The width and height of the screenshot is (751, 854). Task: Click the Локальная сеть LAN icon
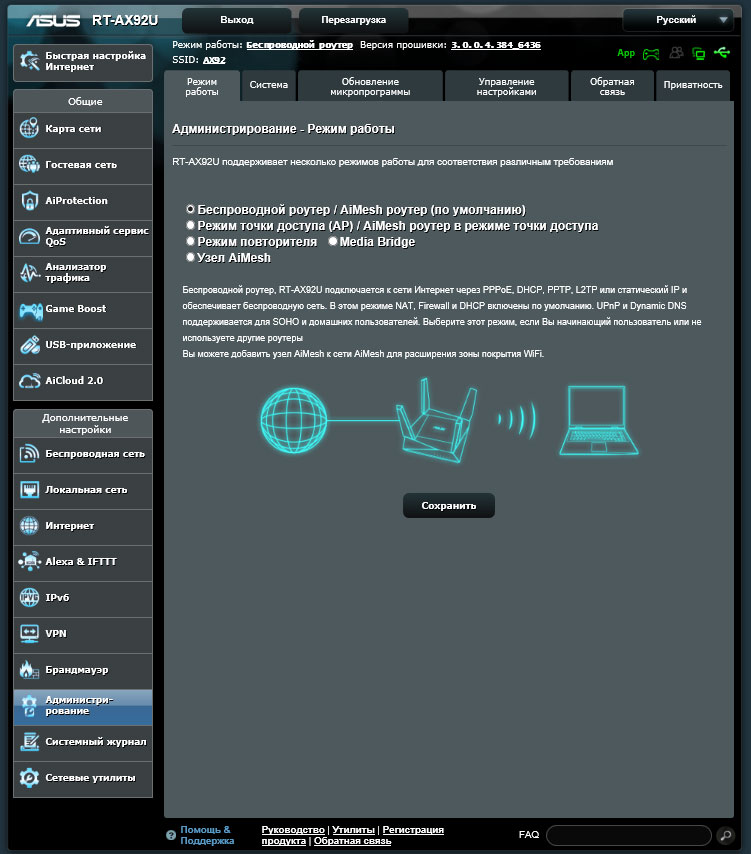click(x=29, y=490)
